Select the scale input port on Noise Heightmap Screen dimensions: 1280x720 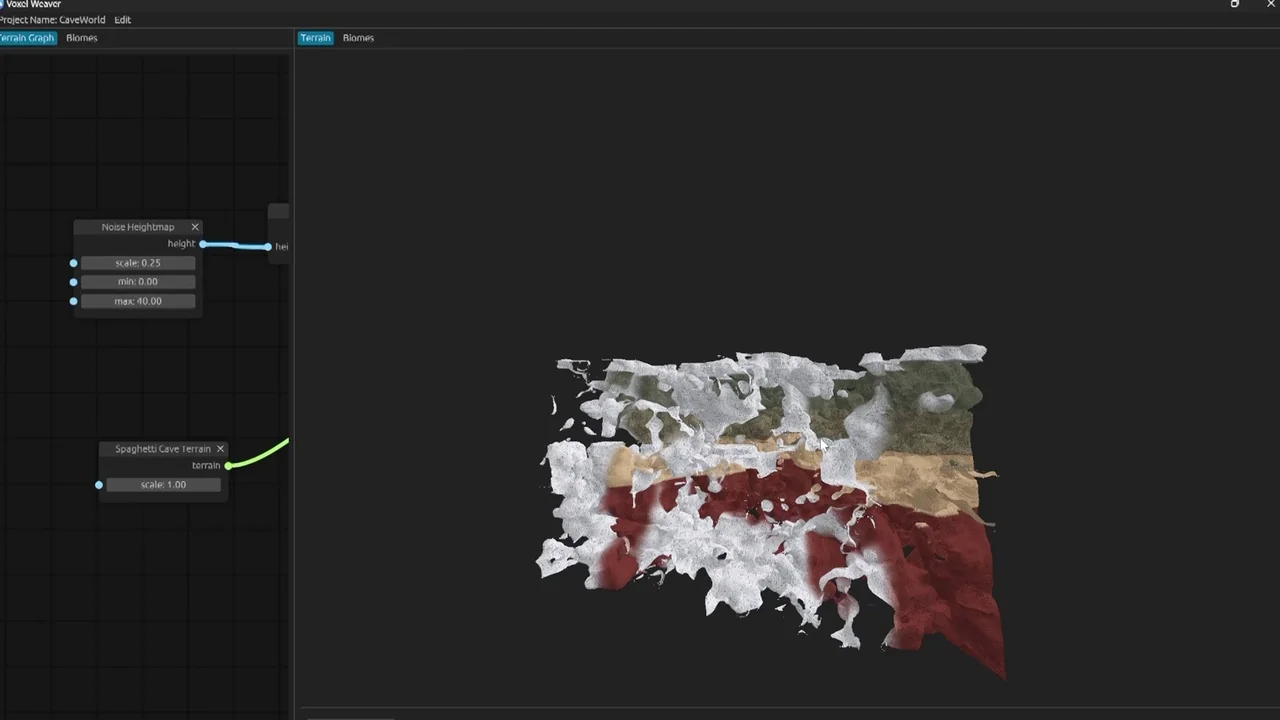73,263
